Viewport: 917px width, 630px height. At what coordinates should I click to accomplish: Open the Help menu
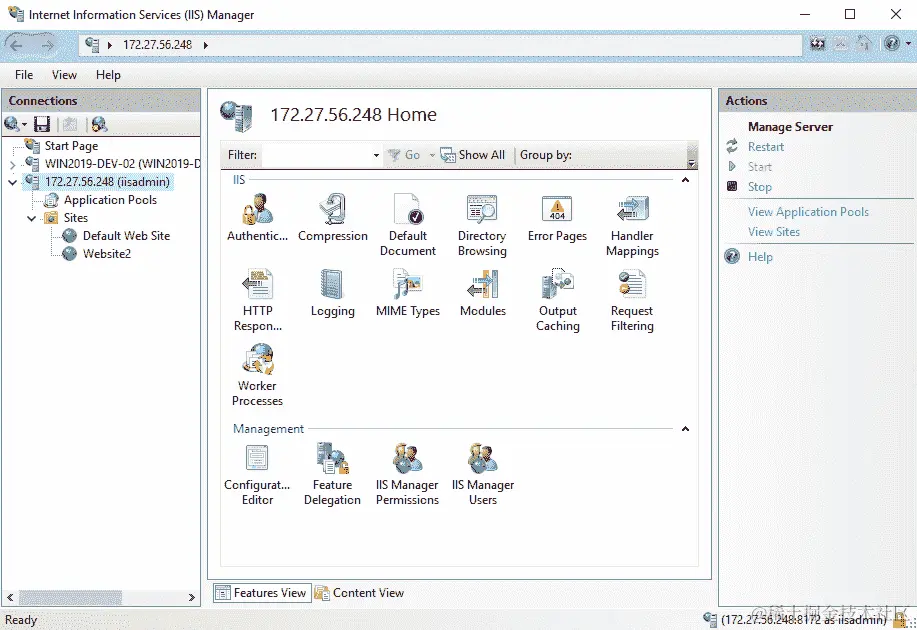pyautogui.click(x=108, y=75)
